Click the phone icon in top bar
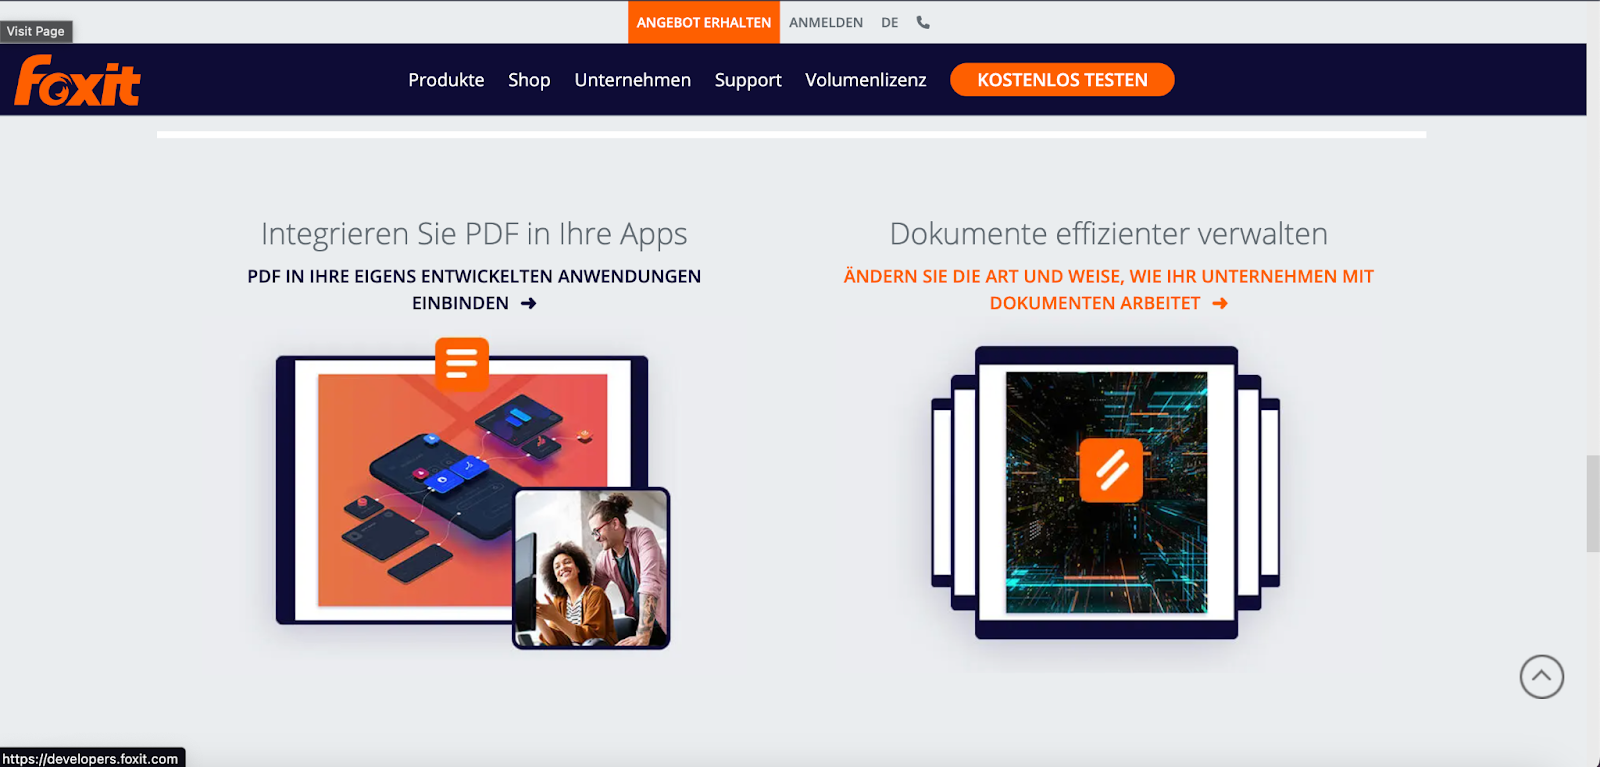The image size is (1600, 767). point(923,22)
